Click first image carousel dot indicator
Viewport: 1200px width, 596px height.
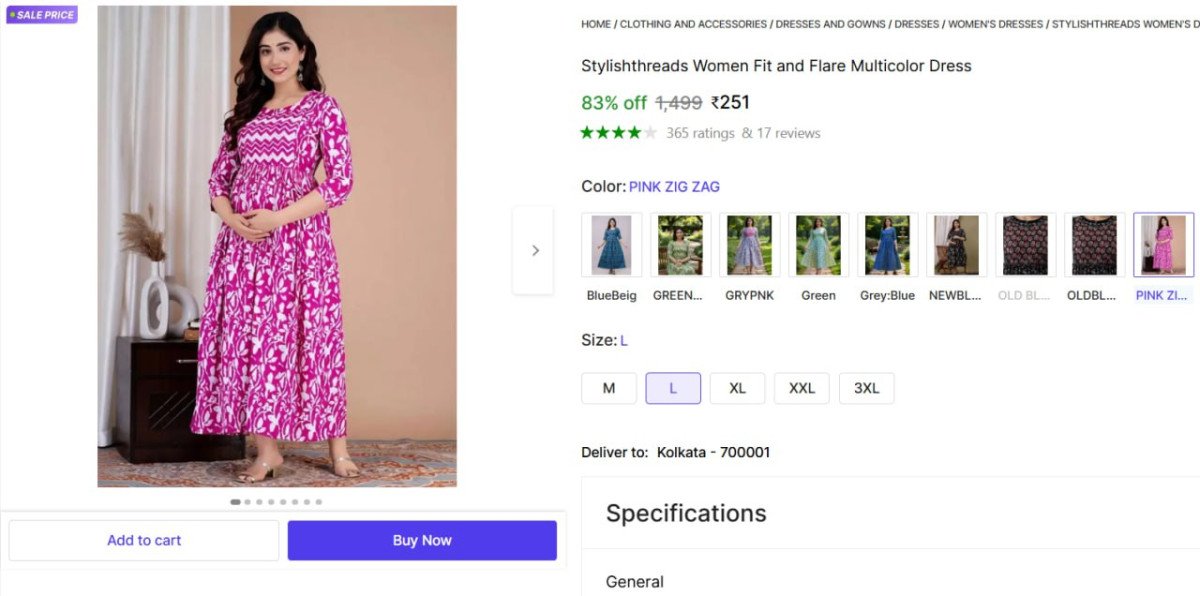click(235, 502)
